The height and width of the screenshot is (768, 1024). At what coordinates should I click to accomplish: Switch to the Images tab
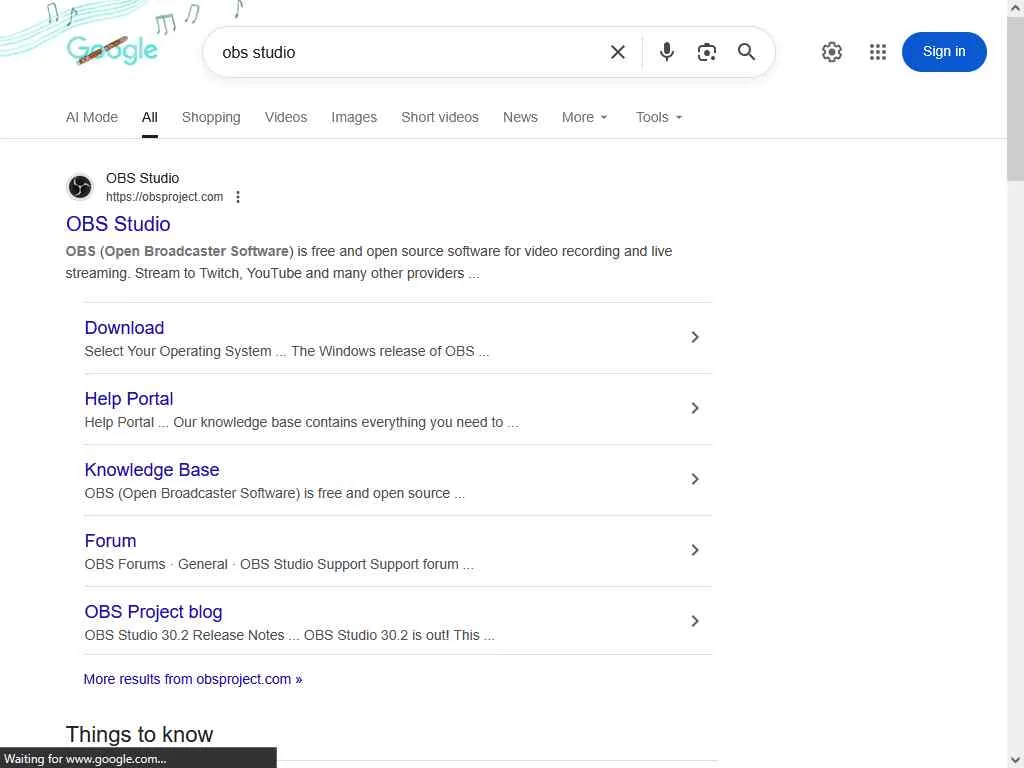pyautogui.click(x=354, y=117)
